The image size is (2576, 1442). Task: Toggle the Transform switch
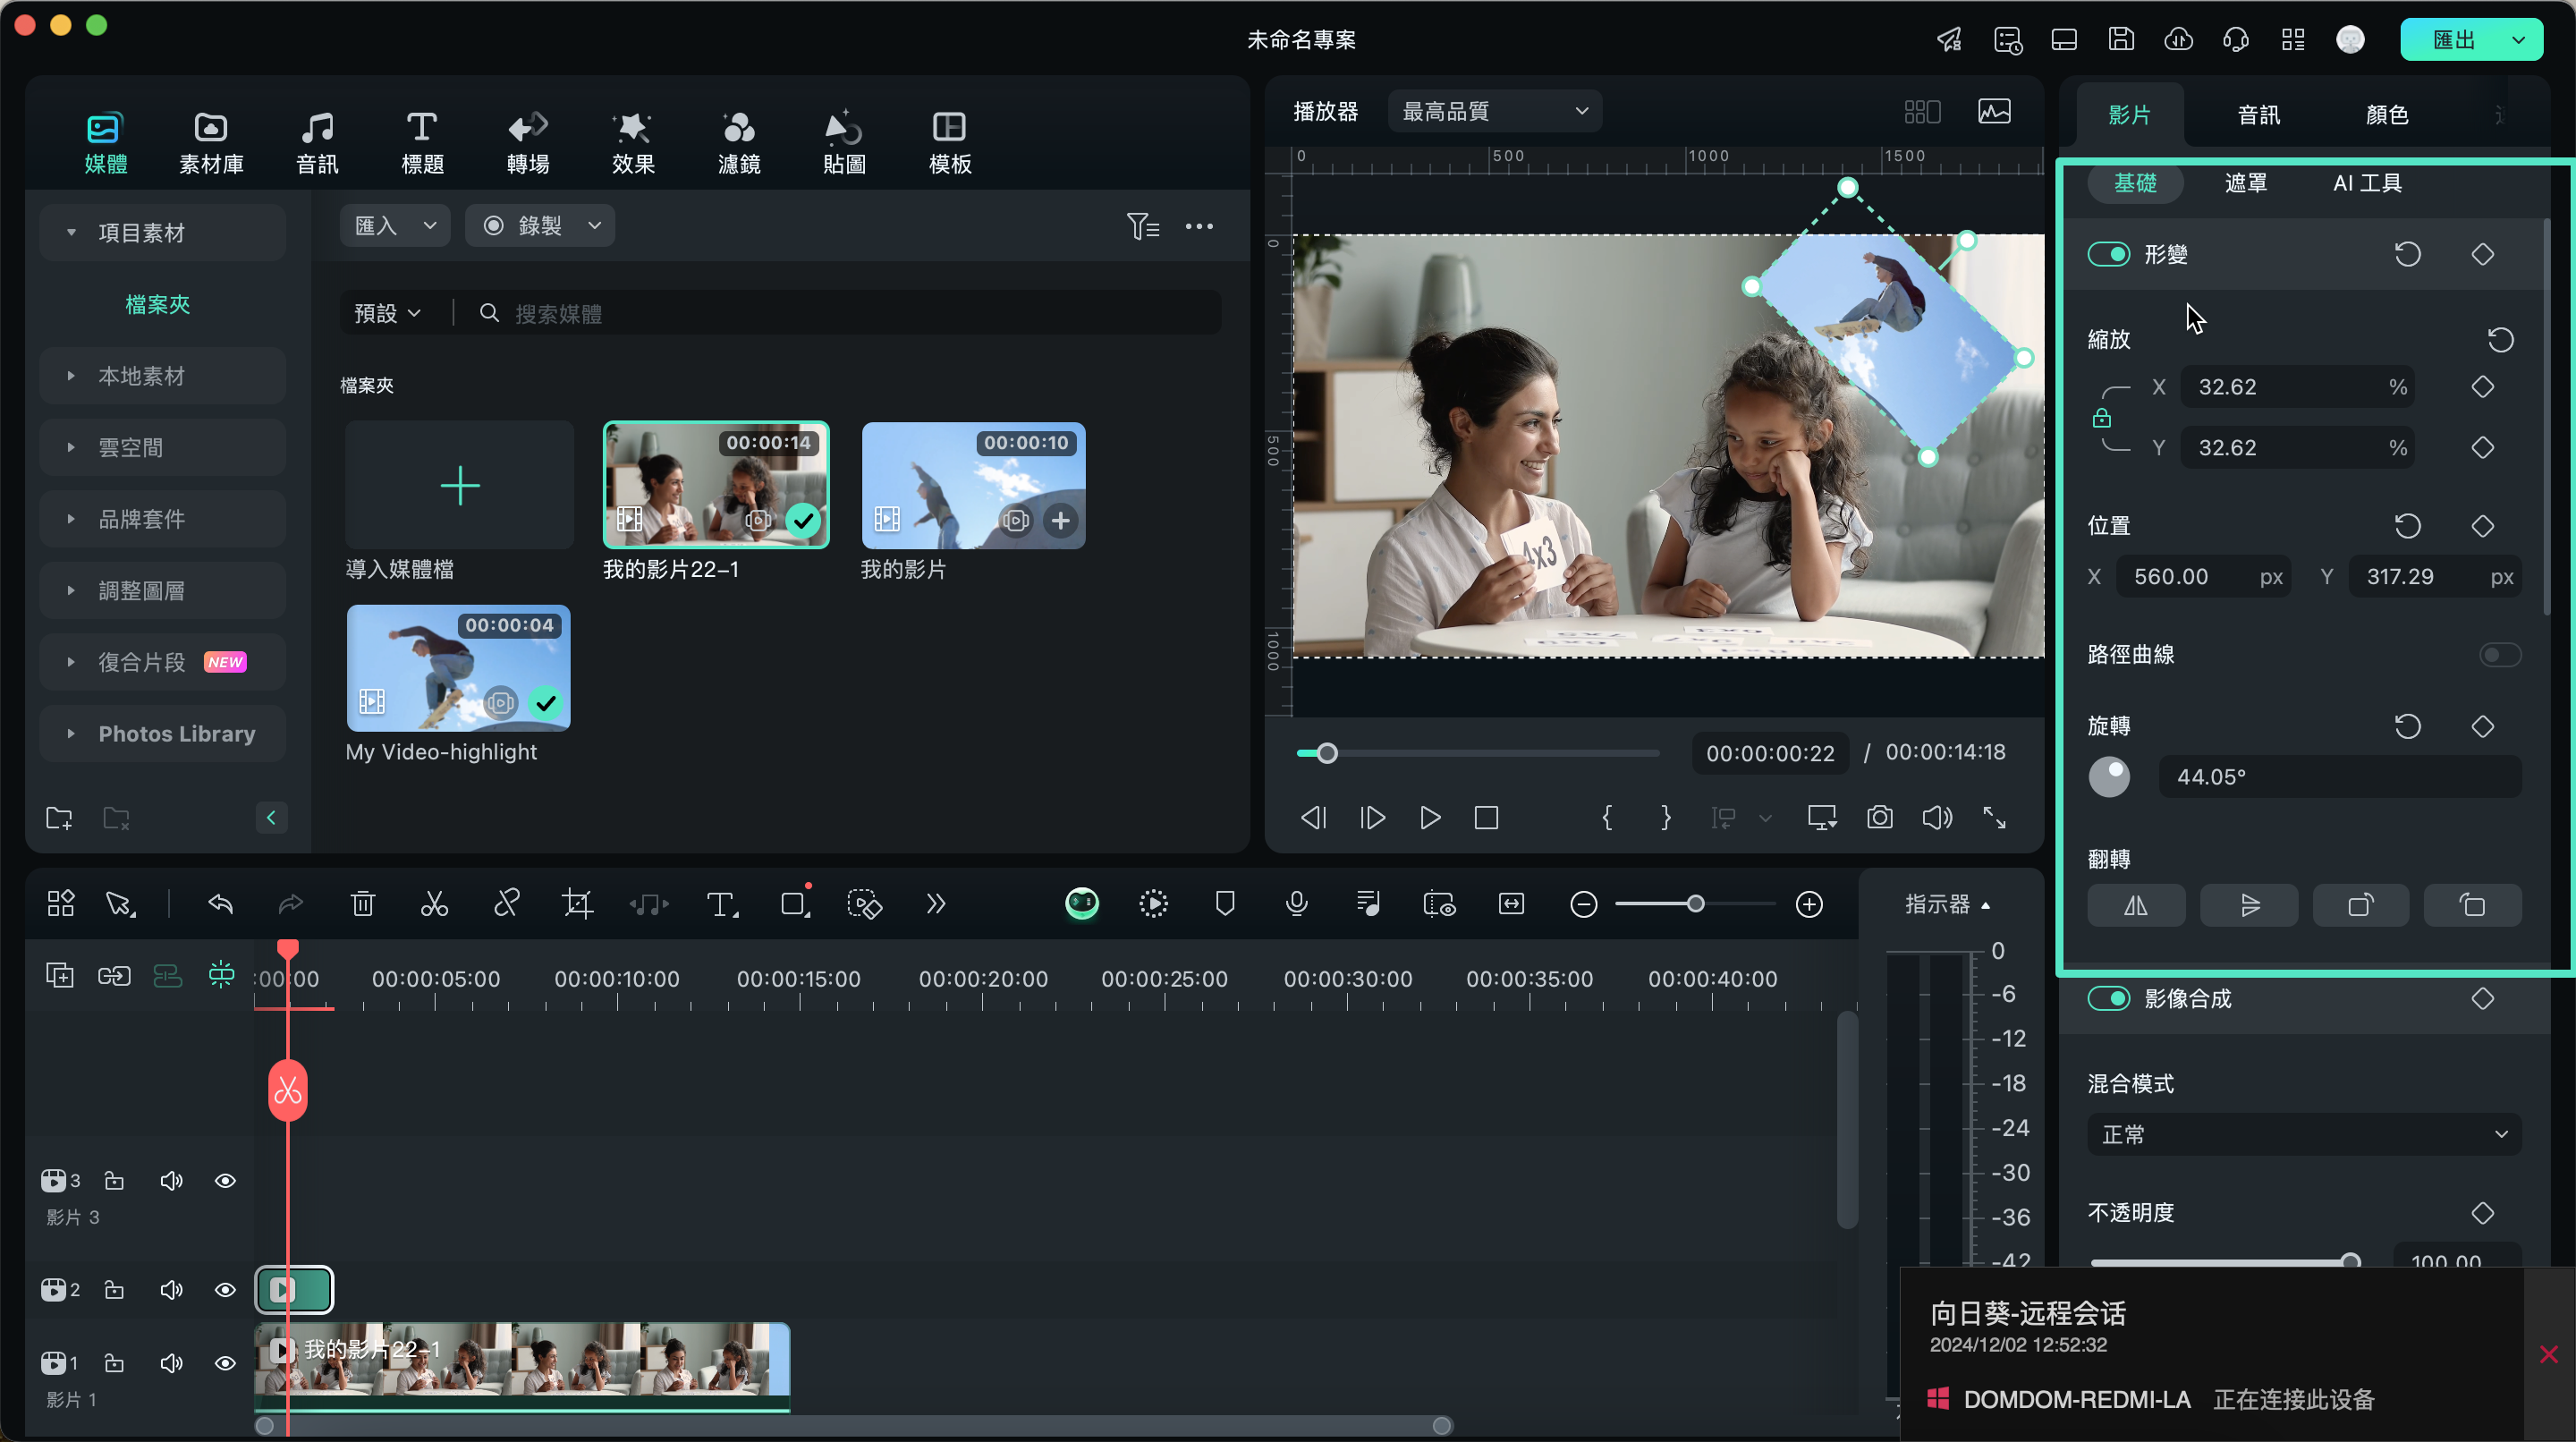click(x=2108, y=254)
